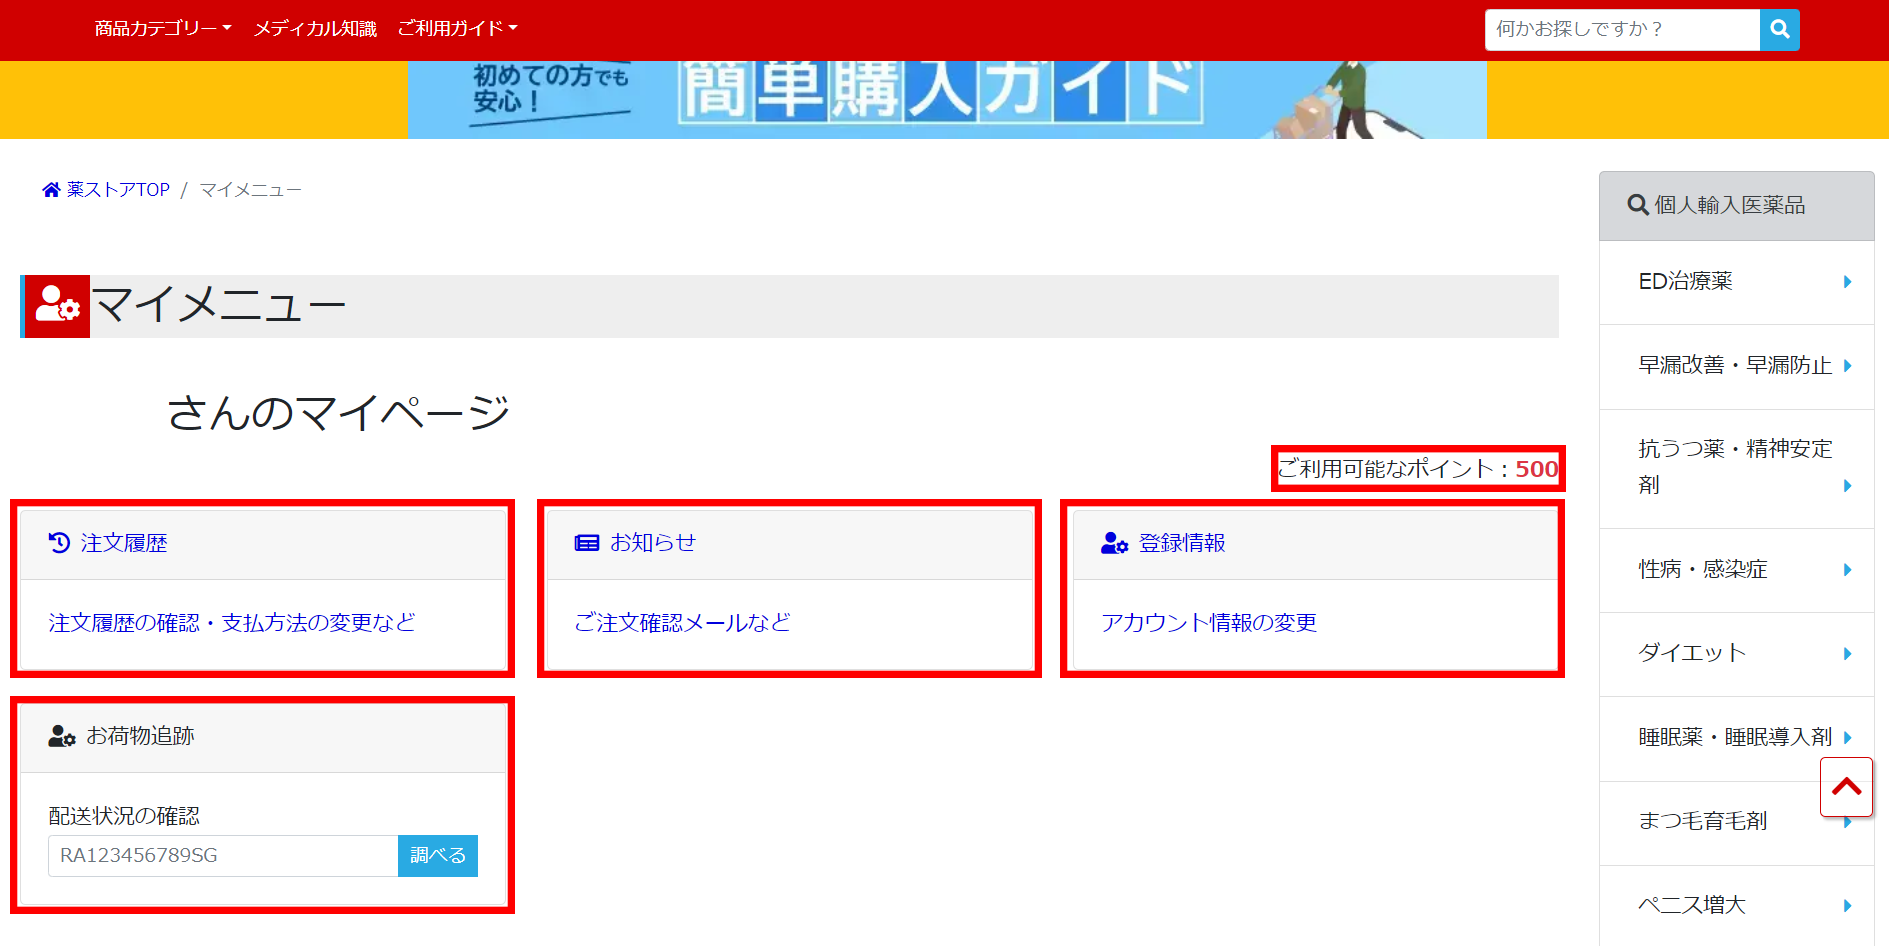The width and height of the screenshot is (1889, 946).
Task: Open ご注文確認メールなど link
Action: (x=681, y=622)
